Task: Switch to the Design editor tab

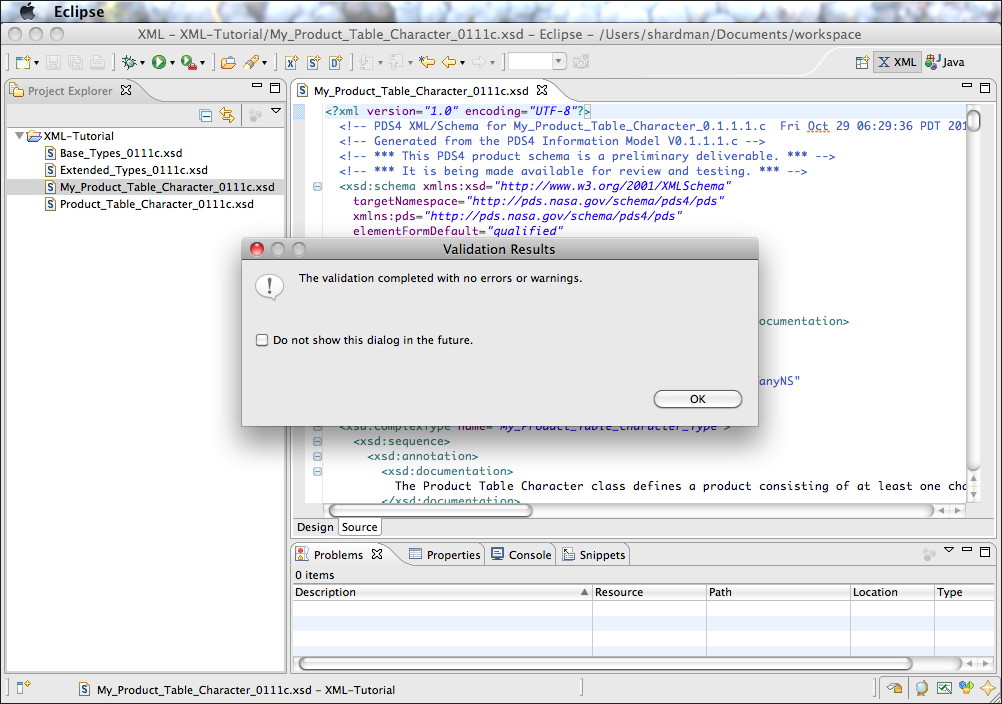Action: click(315, 527)
